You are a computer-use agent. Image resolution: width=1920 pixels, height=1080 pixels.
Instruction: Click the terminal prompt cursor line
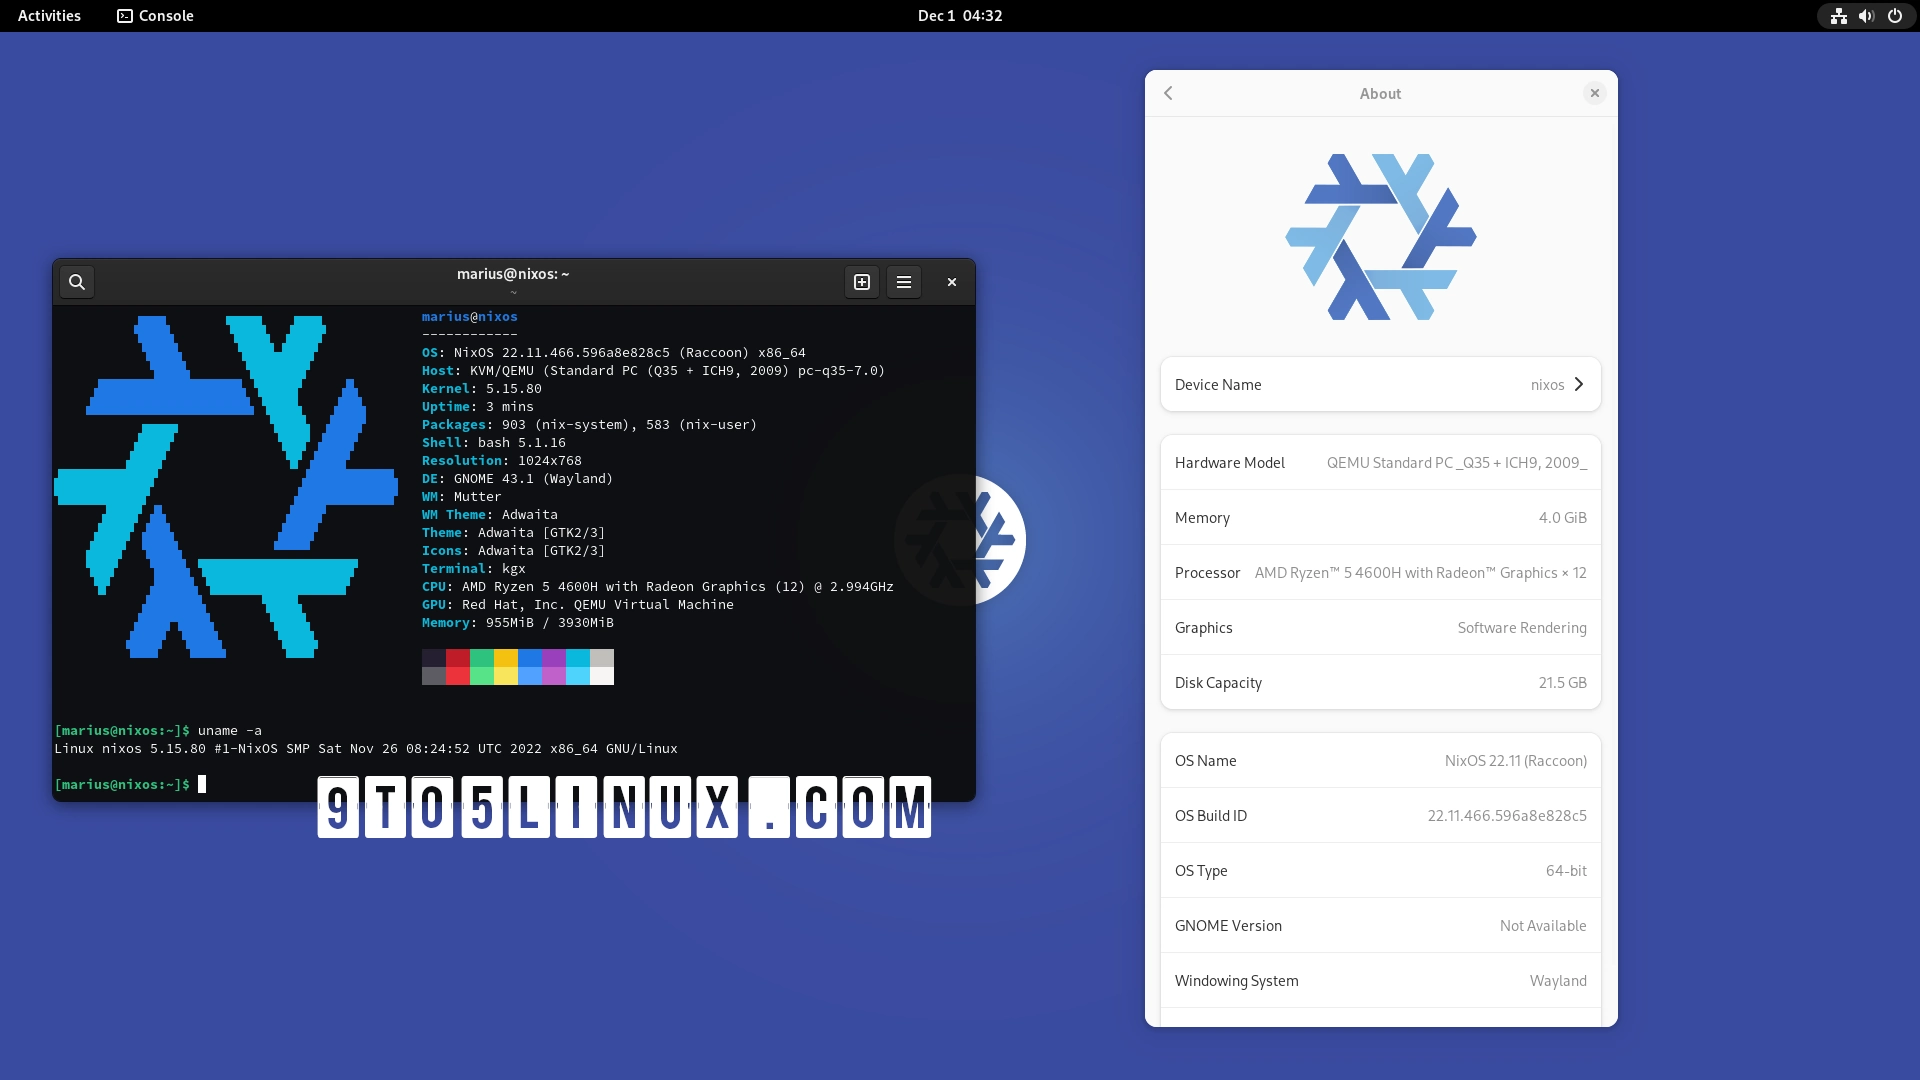point(202,784)
